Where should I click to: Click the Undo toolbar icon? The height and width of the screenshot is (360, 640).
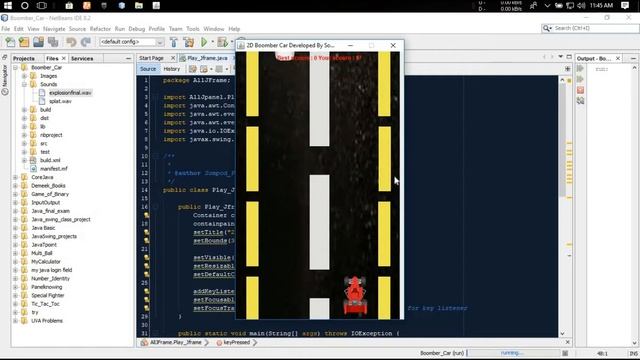pyautogui.click(x=71, y=42)
